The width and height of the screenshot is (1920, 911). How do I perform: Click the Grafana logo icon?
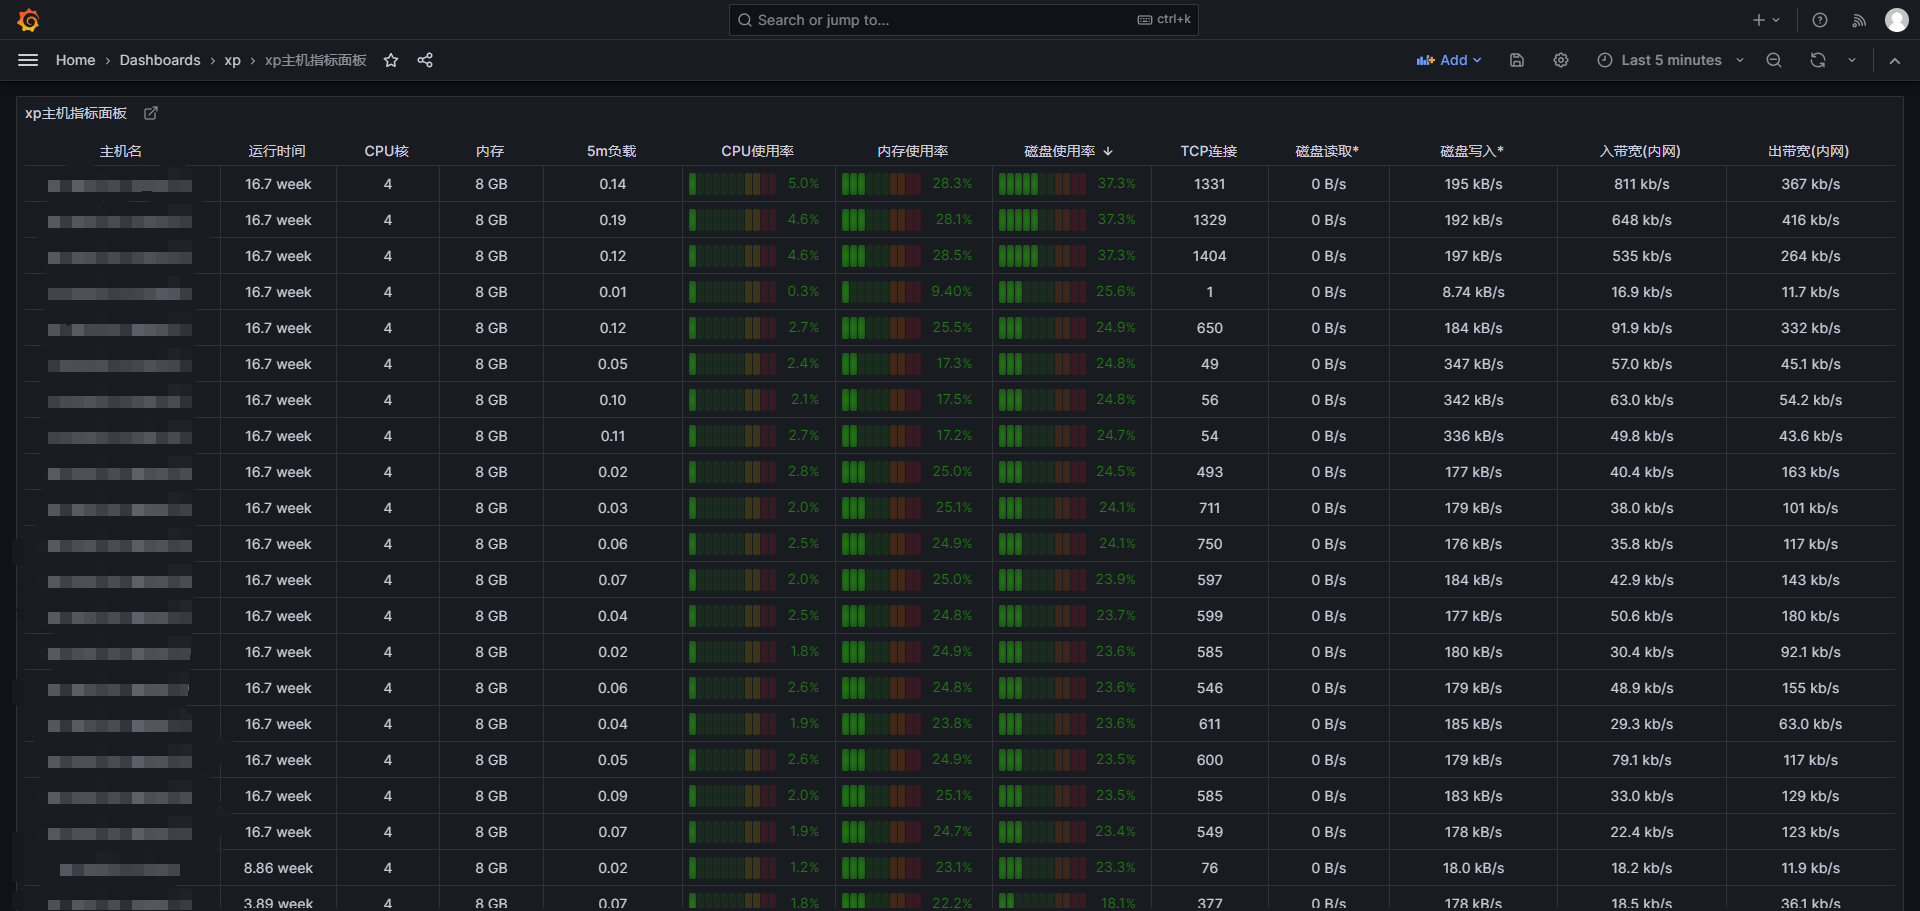coord(28,20)
